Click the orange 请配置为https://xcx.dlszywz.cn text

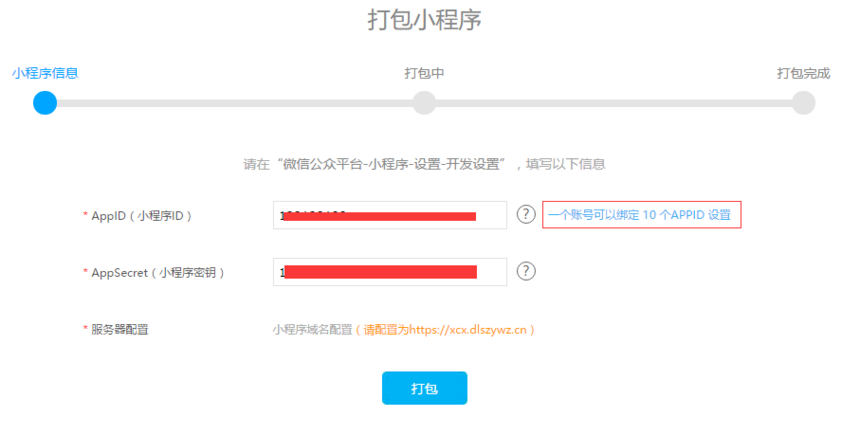point(448,329)
